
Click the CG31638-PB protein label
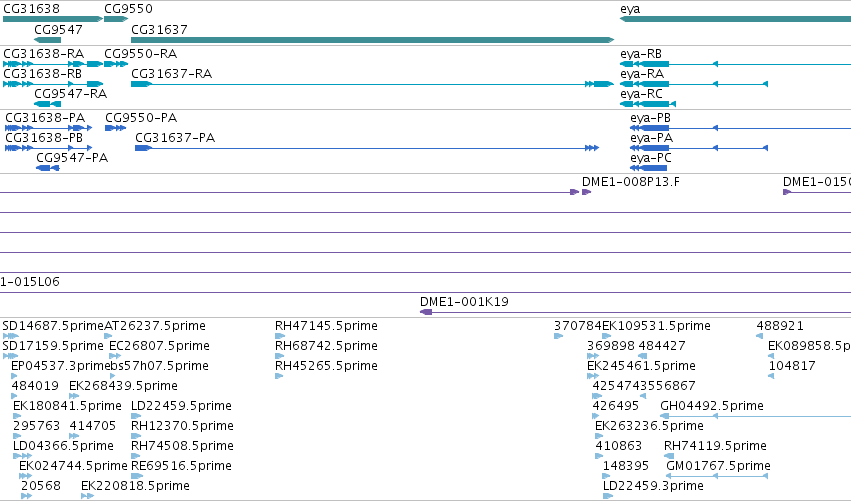44,137
